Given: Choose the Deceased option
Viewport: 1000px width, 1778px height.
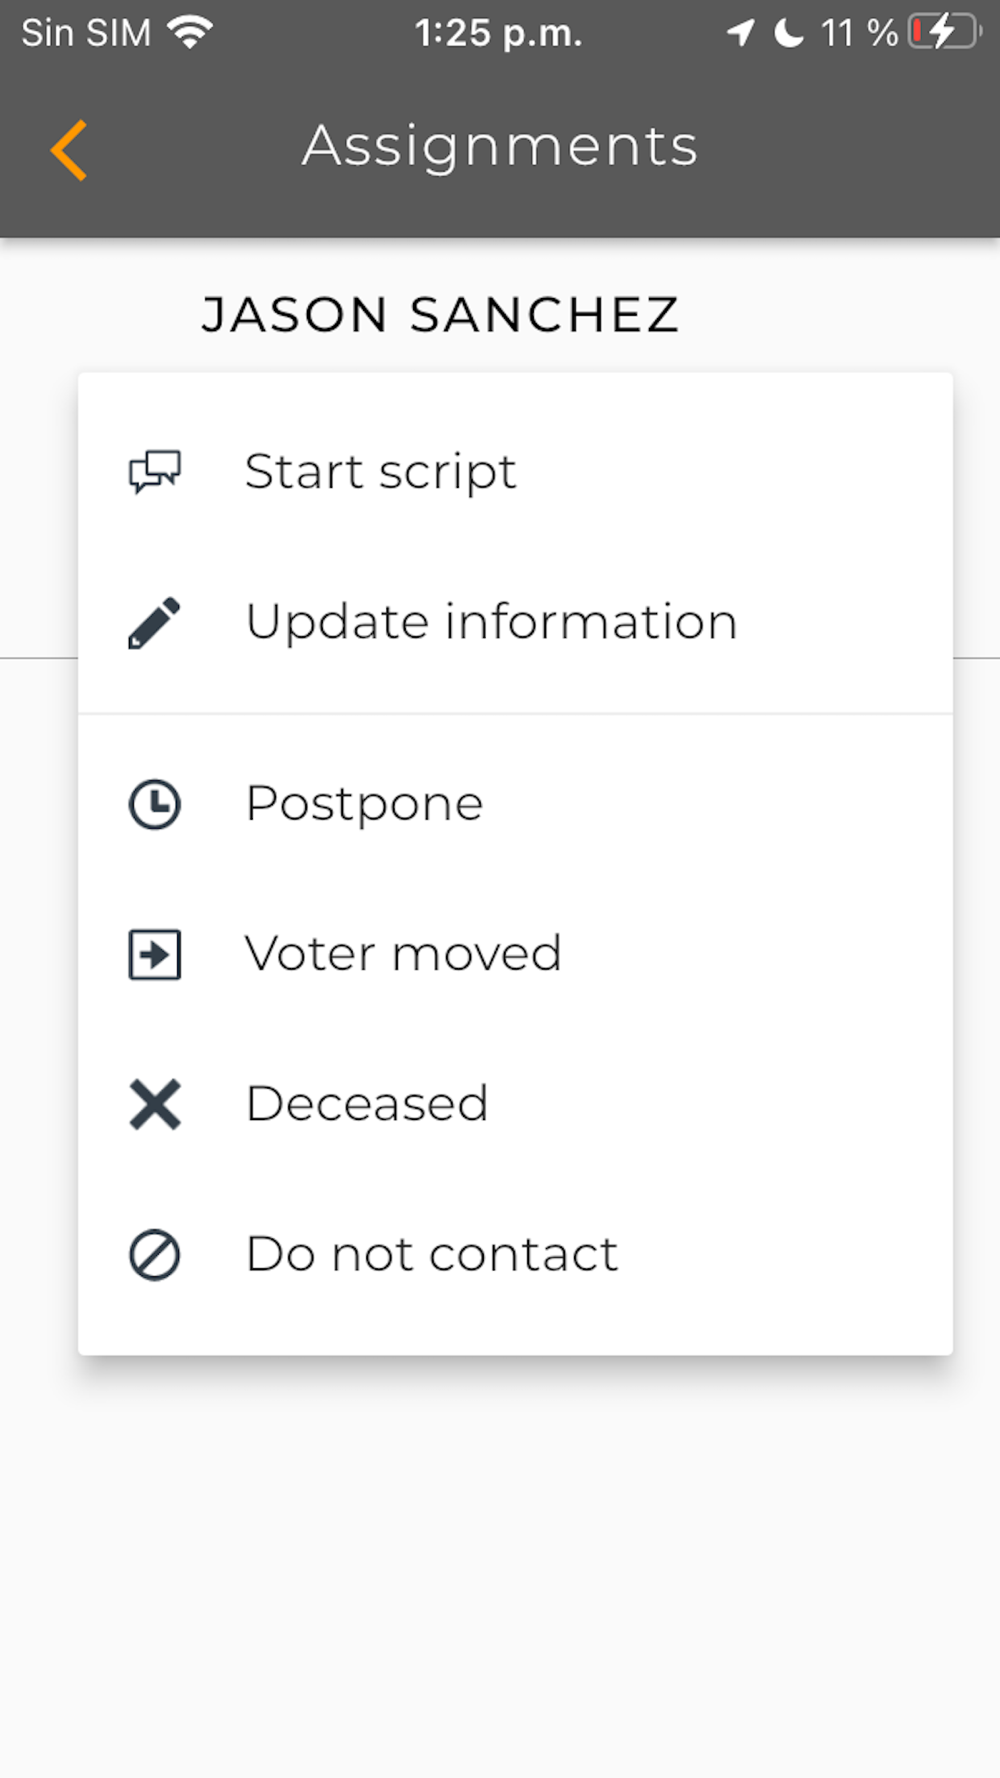Looking at the screenshot, I should (515, 1104).
